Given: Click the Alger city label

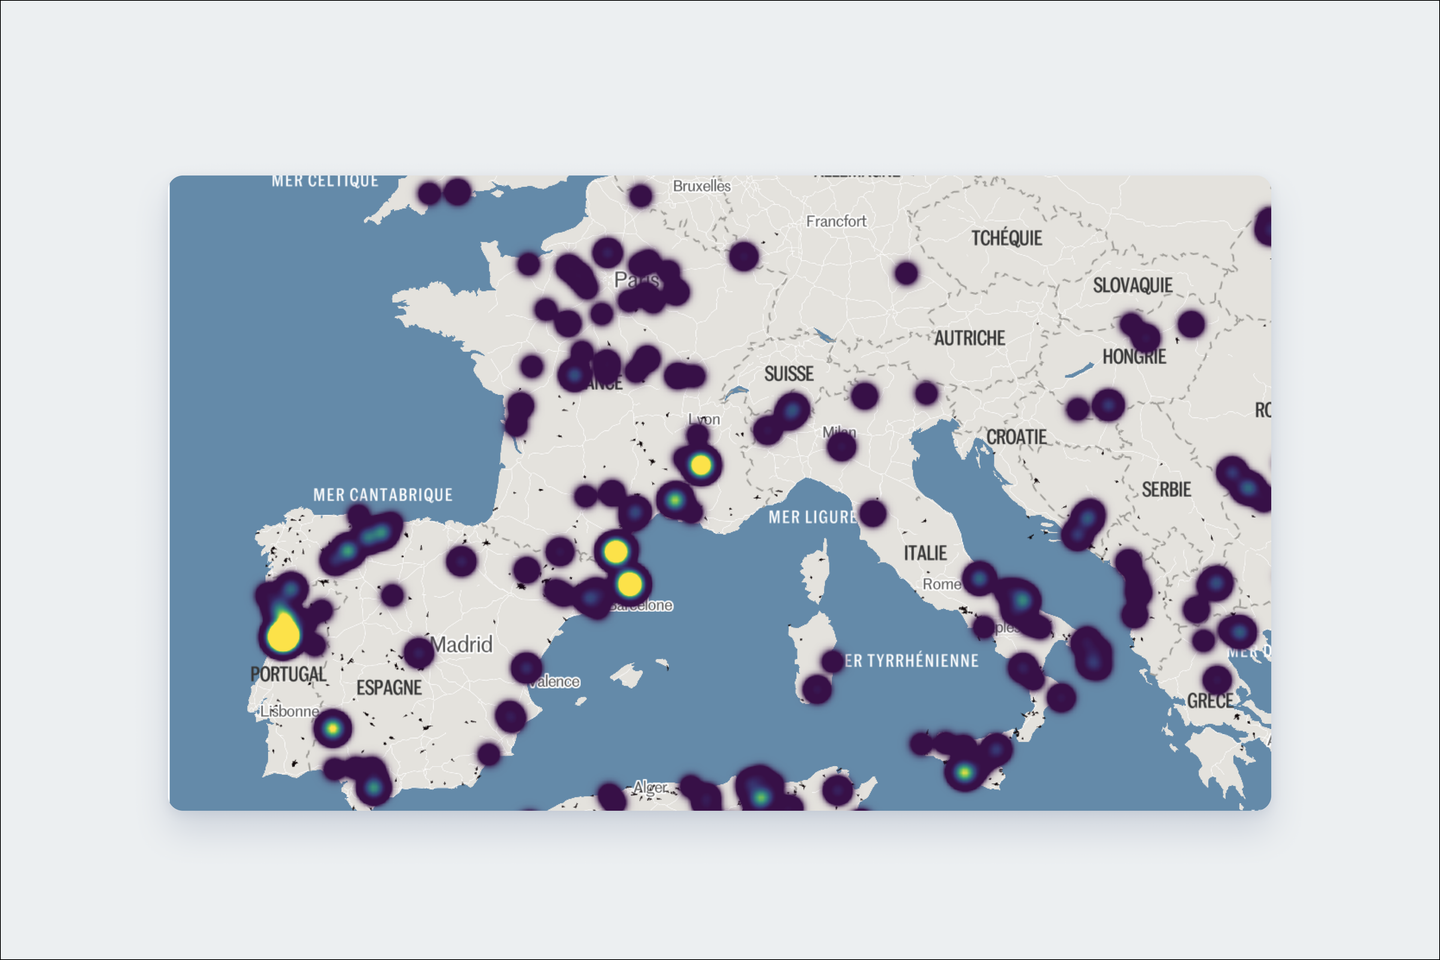Looking at the screenshot, I should tap(650, 788).
